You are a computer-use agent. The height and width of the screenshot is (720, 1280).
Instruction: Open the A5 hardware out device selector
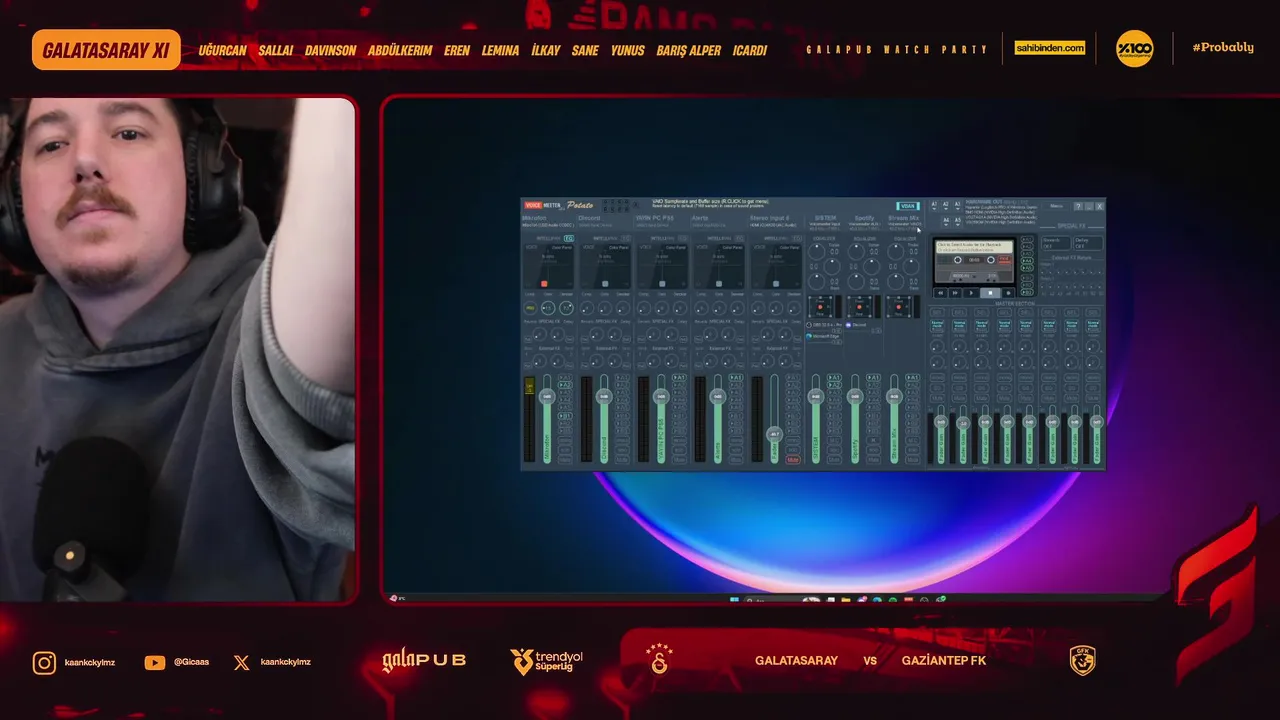click(958, 221)
